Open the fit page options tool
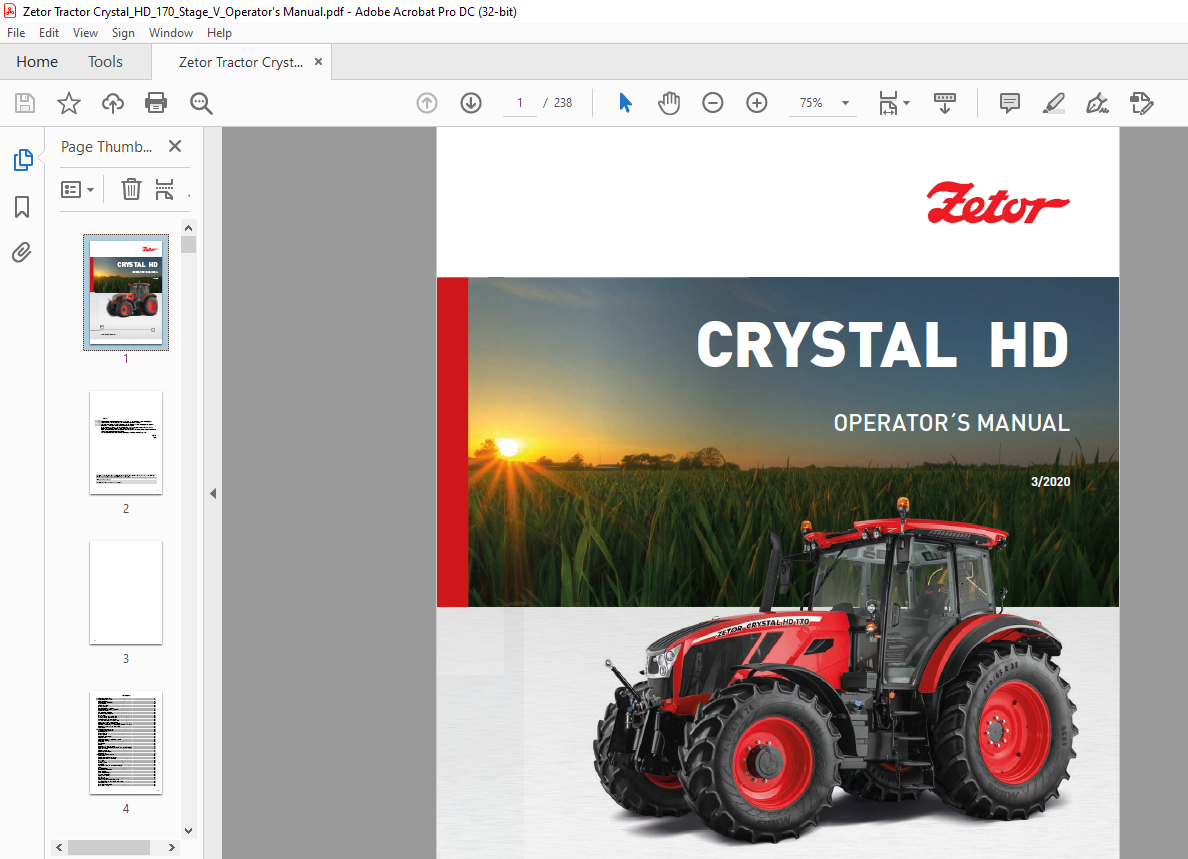Screen dimensions: 1188x859 pos(894,103)
